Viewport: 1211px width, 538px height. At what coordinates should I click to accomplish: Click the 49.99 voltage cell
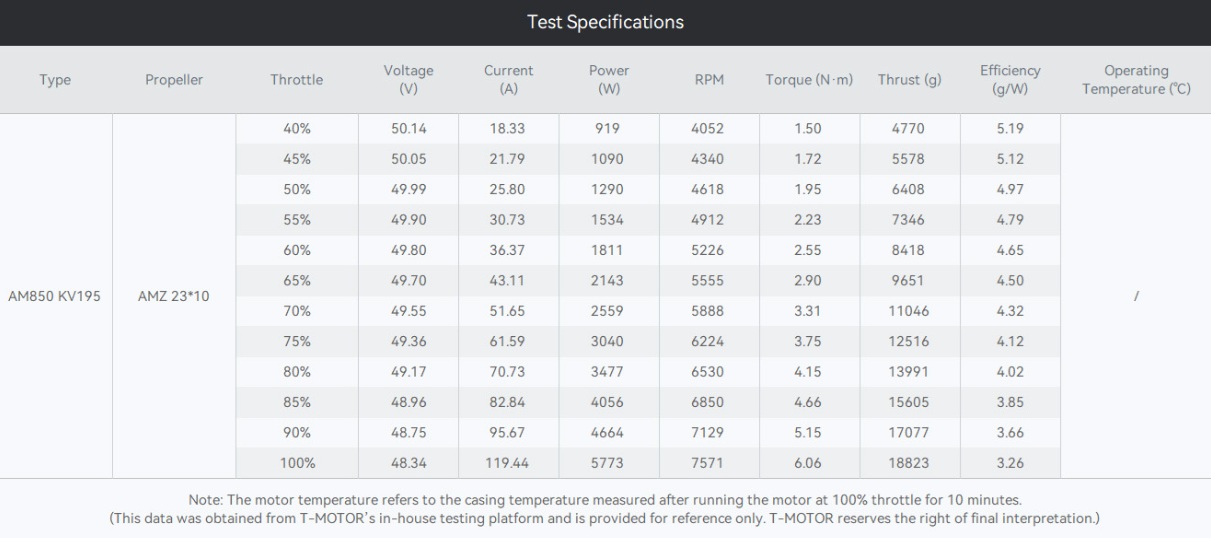pos(408,189)
